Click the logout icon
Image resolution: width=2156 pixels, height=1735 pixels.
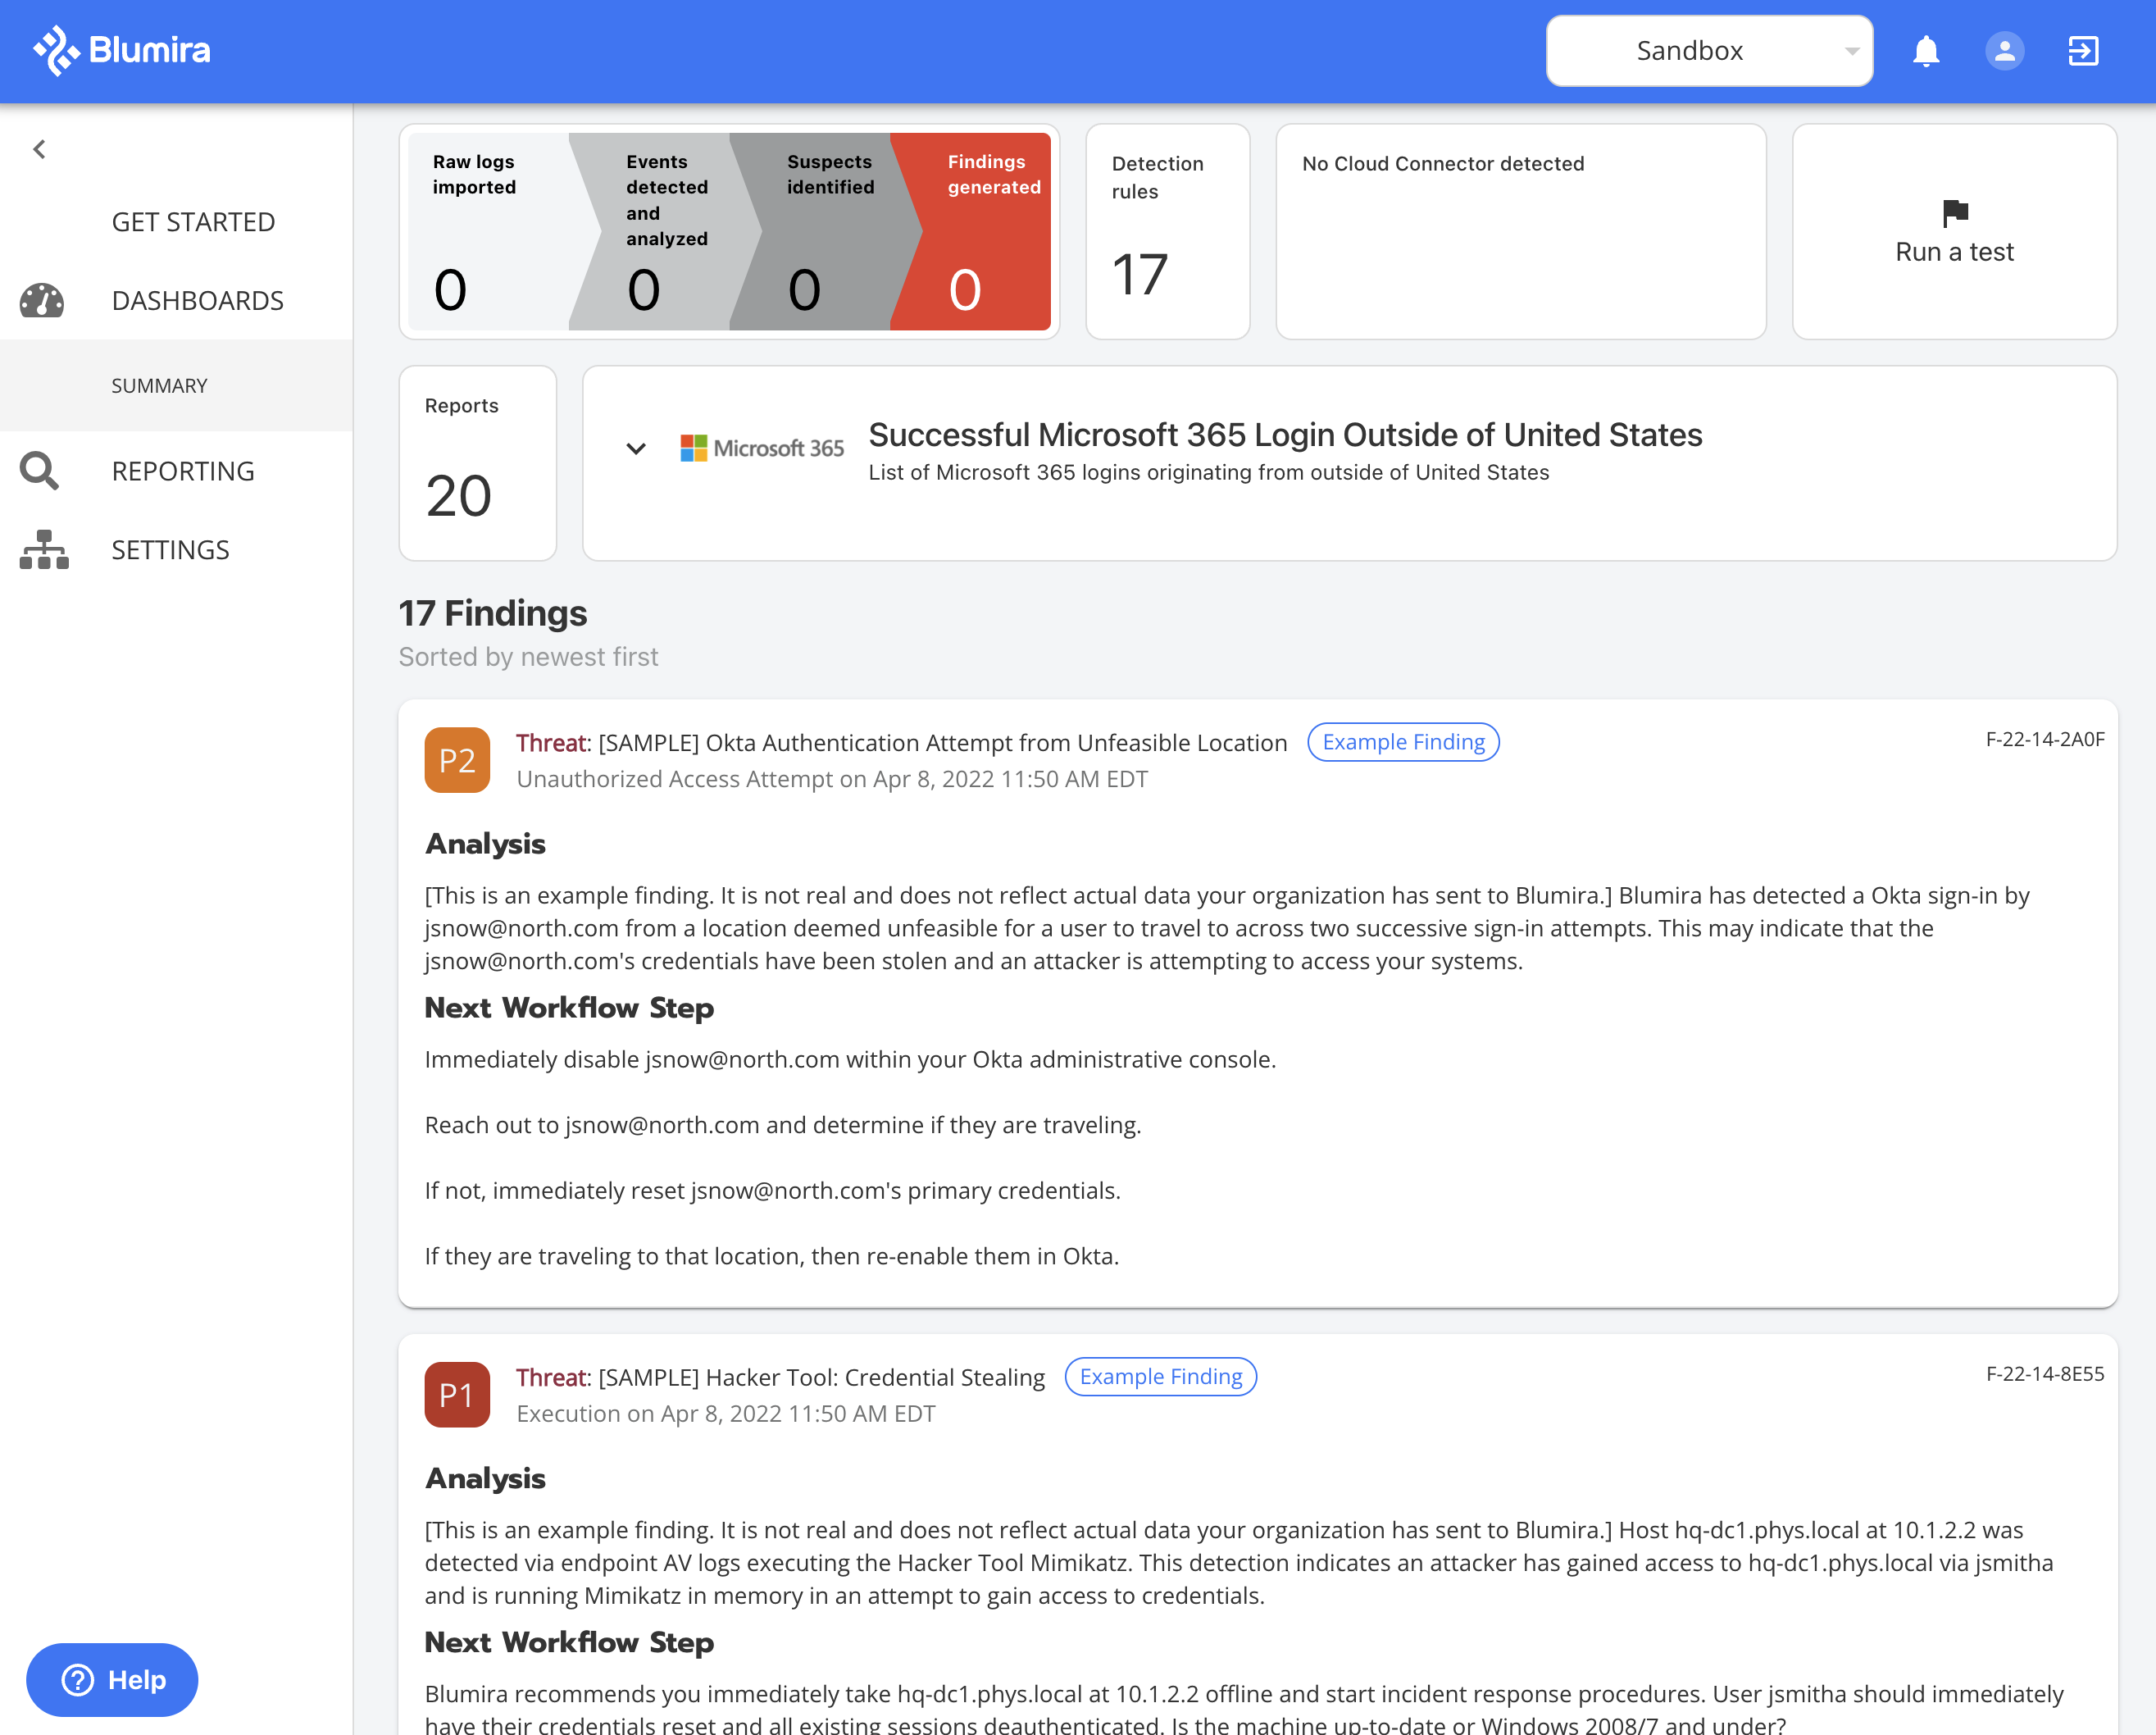pos(2084,51)
